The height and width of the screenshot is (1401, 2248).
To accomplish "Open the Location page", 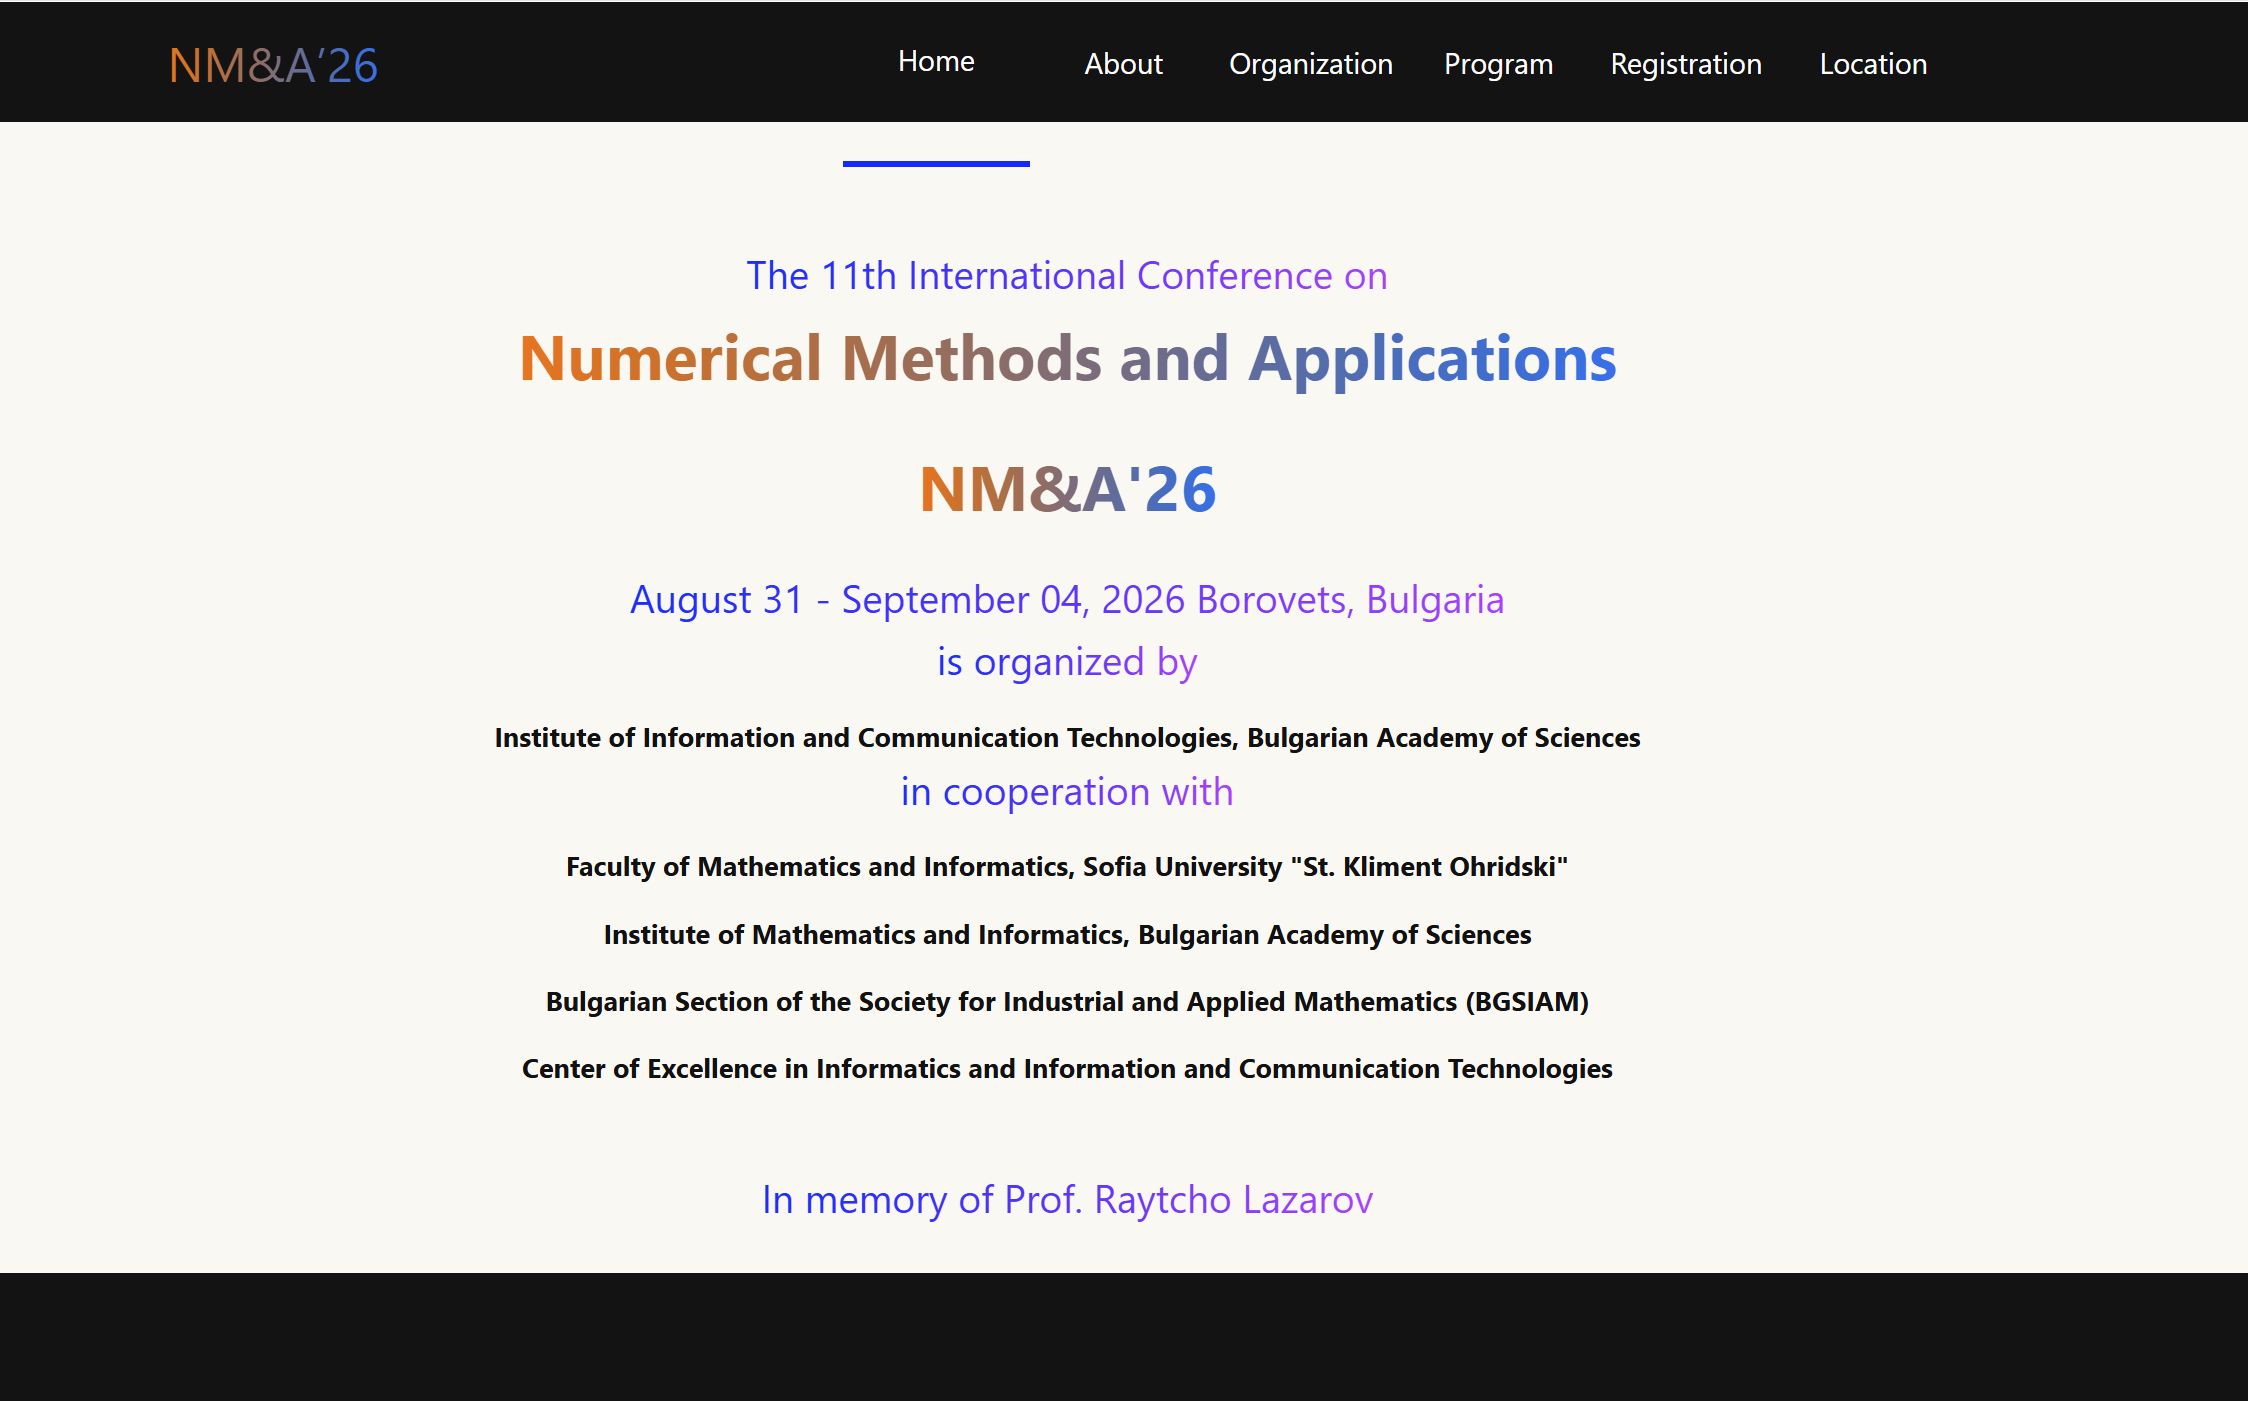I will 1872,64.
